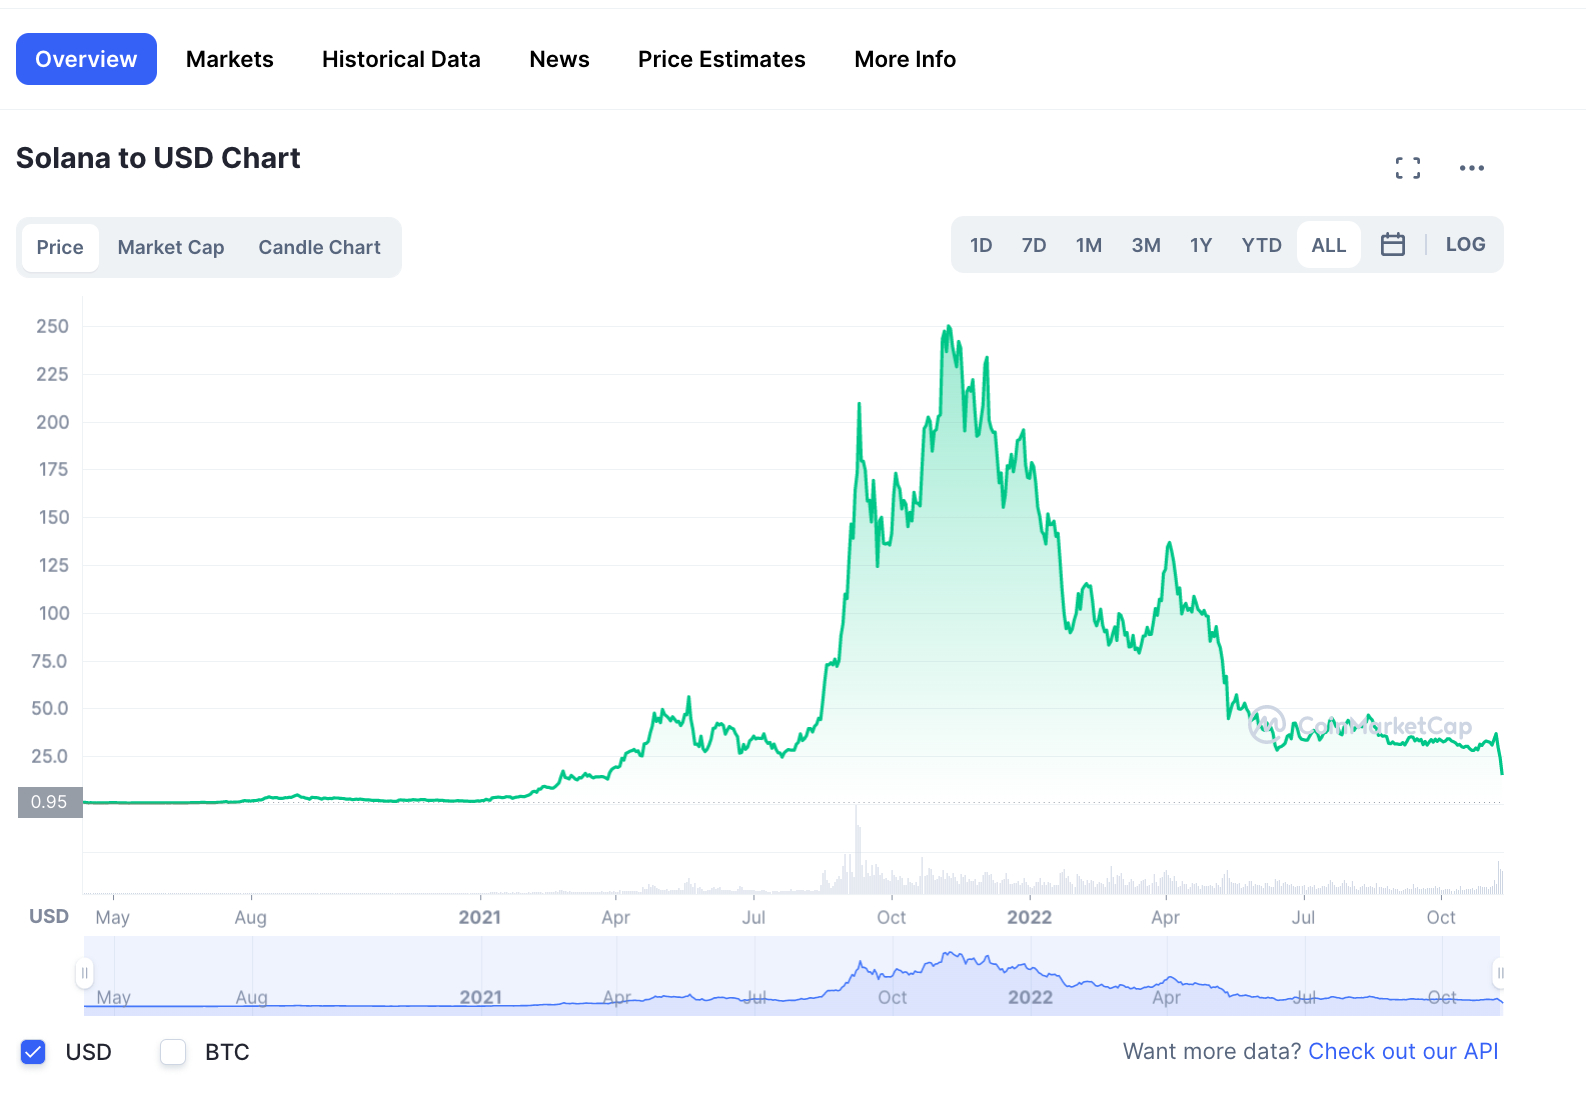
Task: Go to the News tab
Action: click(x=559, y=59)
